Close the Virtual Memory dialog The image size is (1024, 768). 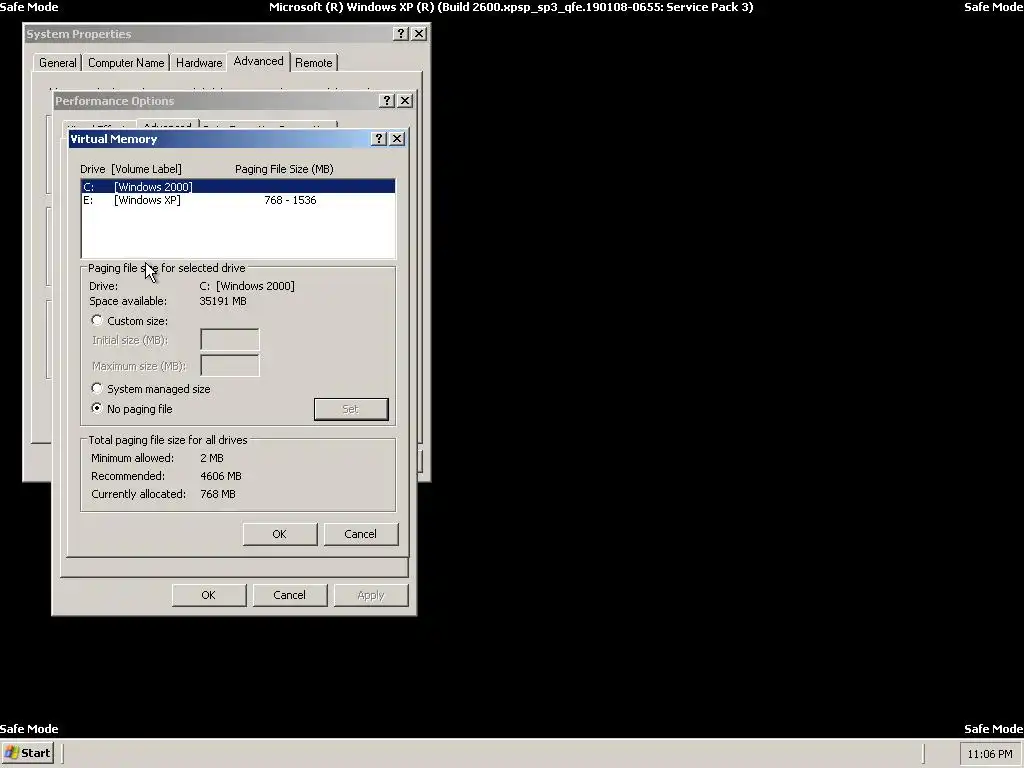click(397, 138)
